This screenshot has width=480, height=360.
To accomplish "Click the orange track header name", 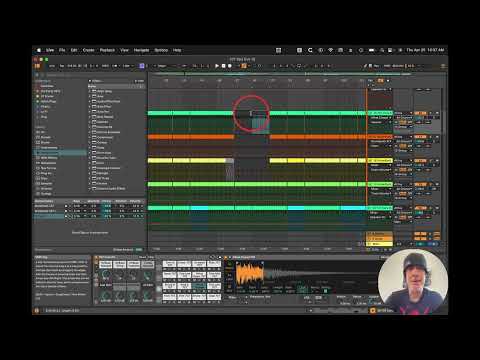I will point(380,137).
